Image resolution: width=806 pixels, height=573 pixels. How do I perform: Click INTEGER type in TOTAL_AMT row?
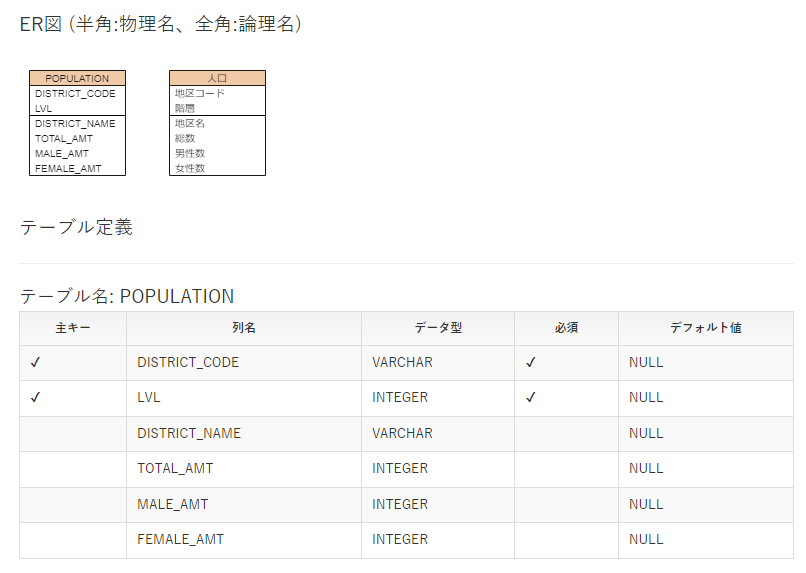[400, 469]
